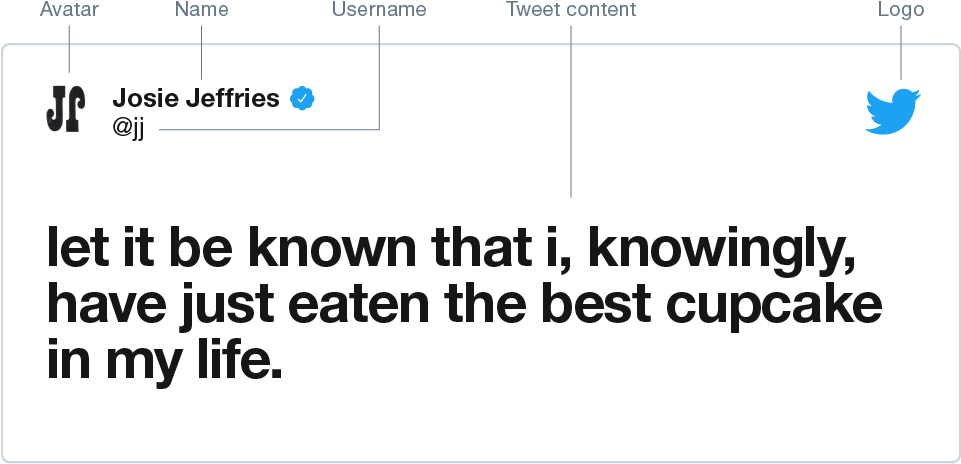Click the word "knowingly" in the tweet
The height and width of the screenshot is (464, 961).
pos(714,249)
